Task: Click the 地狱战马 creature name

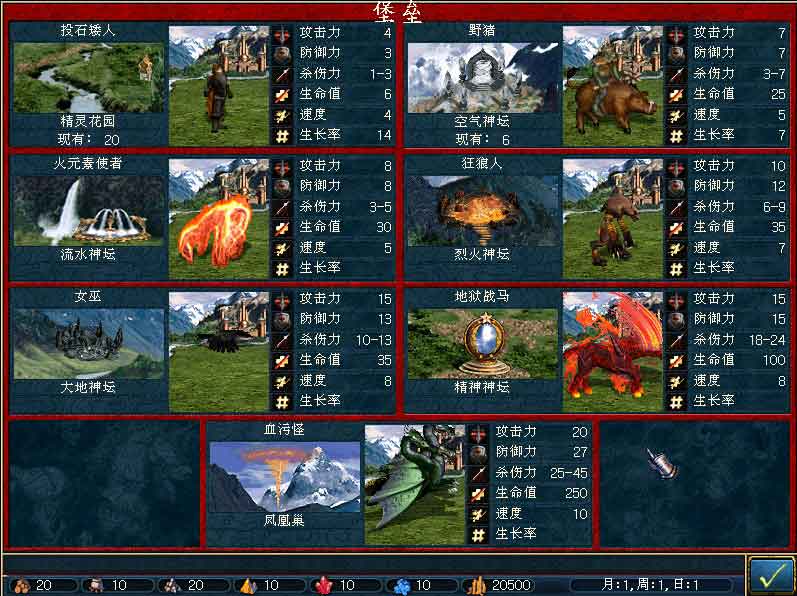Action: point(482,297)
